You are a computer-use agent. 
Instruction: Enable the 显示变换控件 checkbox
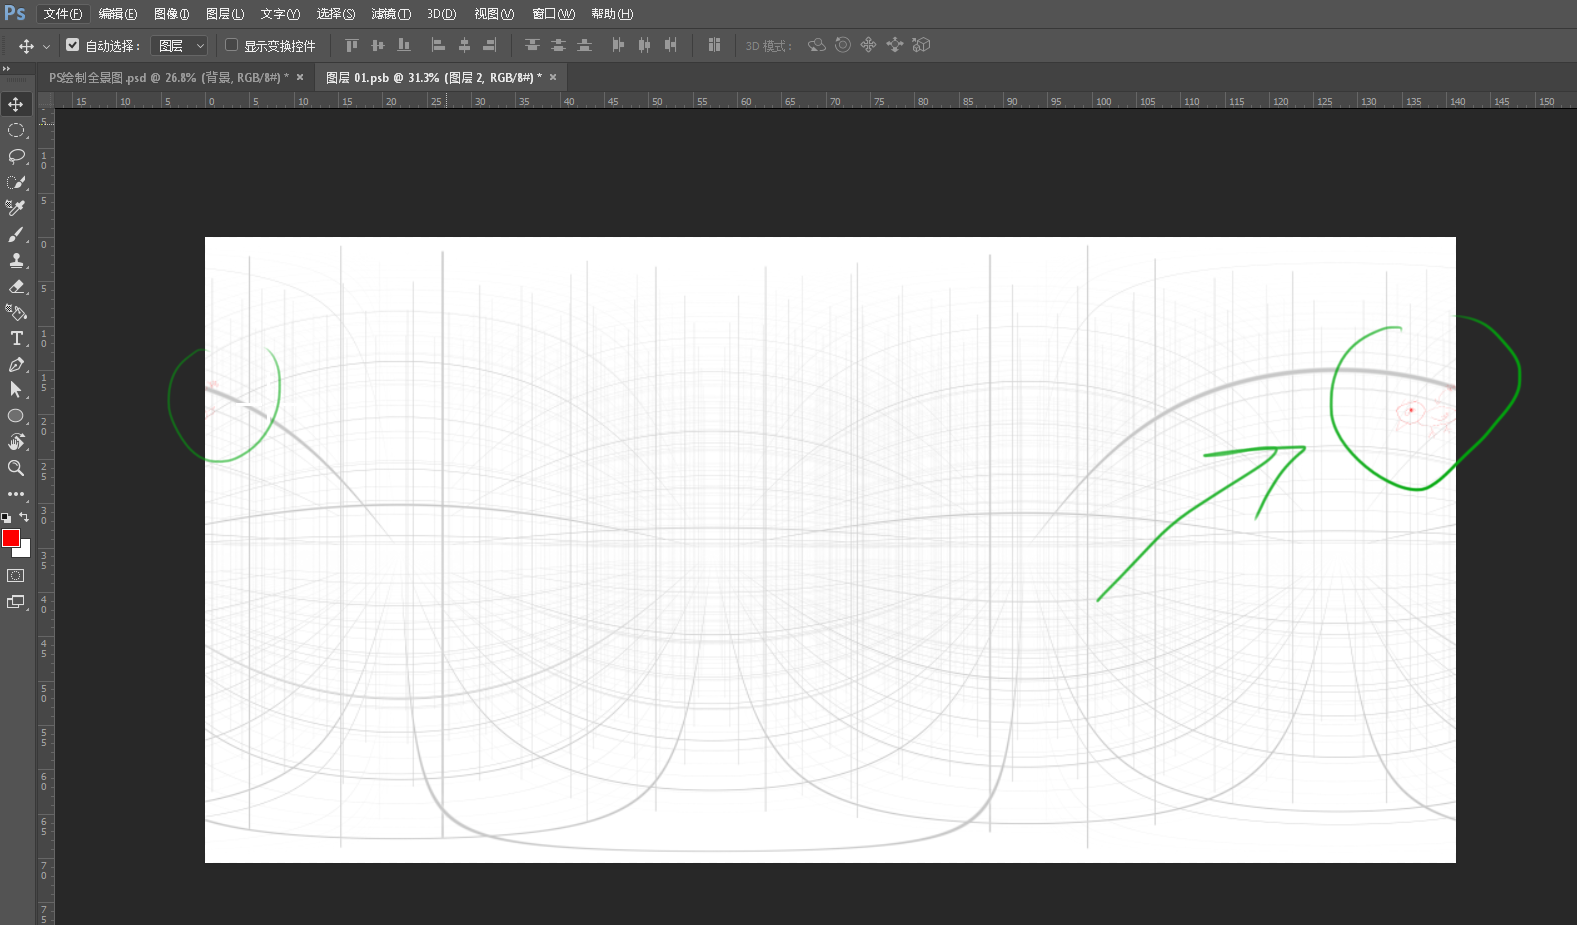(231, 45)
